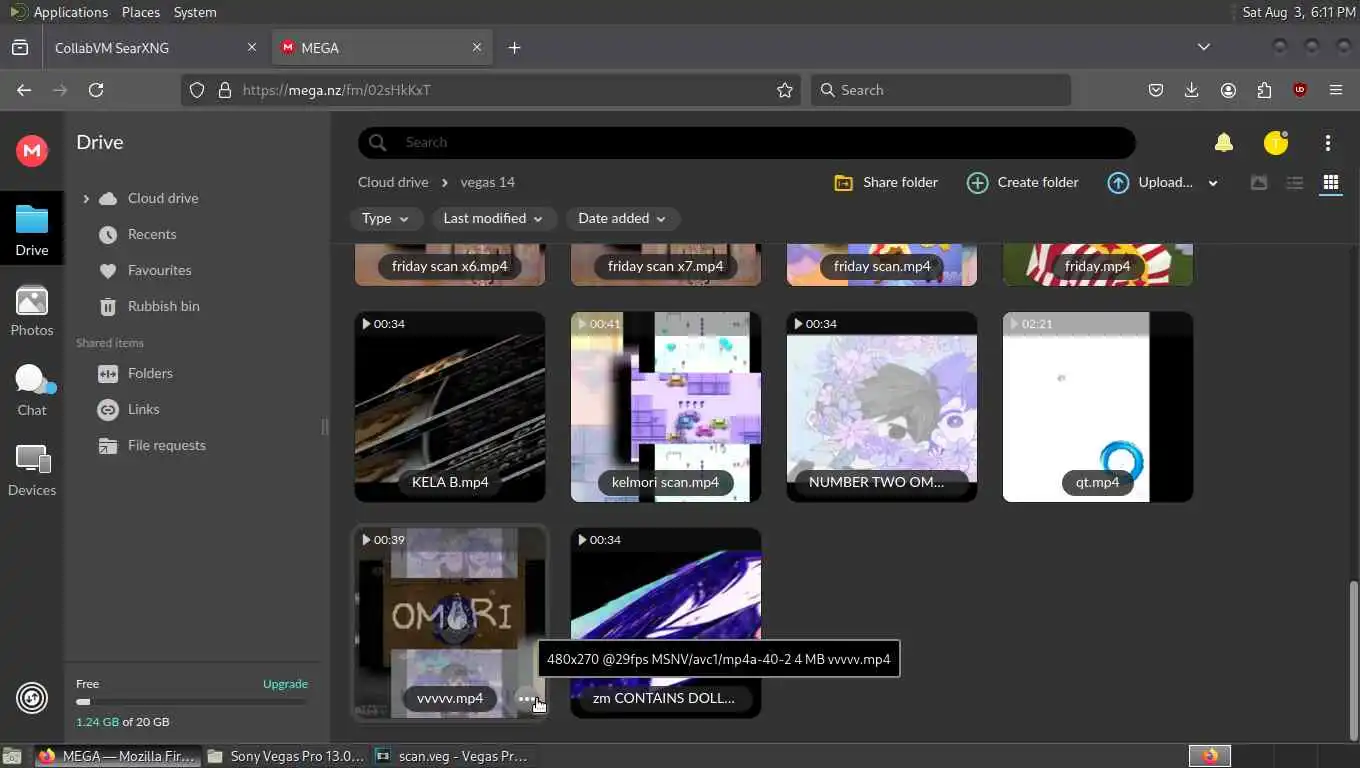
Task: Click the vegas 14 breadcrumb
Action: coord(488,183)
